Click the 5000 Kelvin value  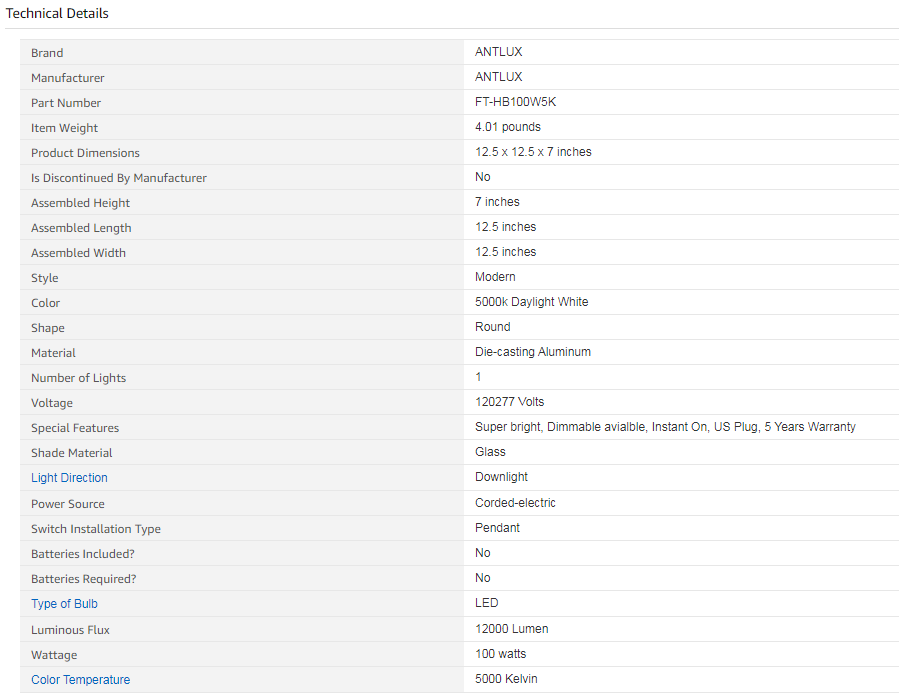[506, 679]
